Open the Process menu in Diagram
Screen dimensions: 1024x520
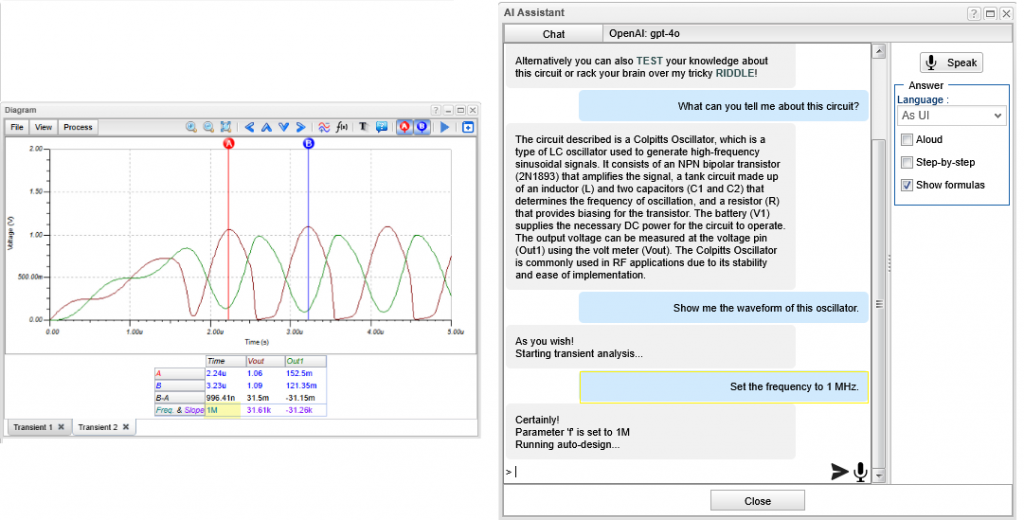point(78,127)
